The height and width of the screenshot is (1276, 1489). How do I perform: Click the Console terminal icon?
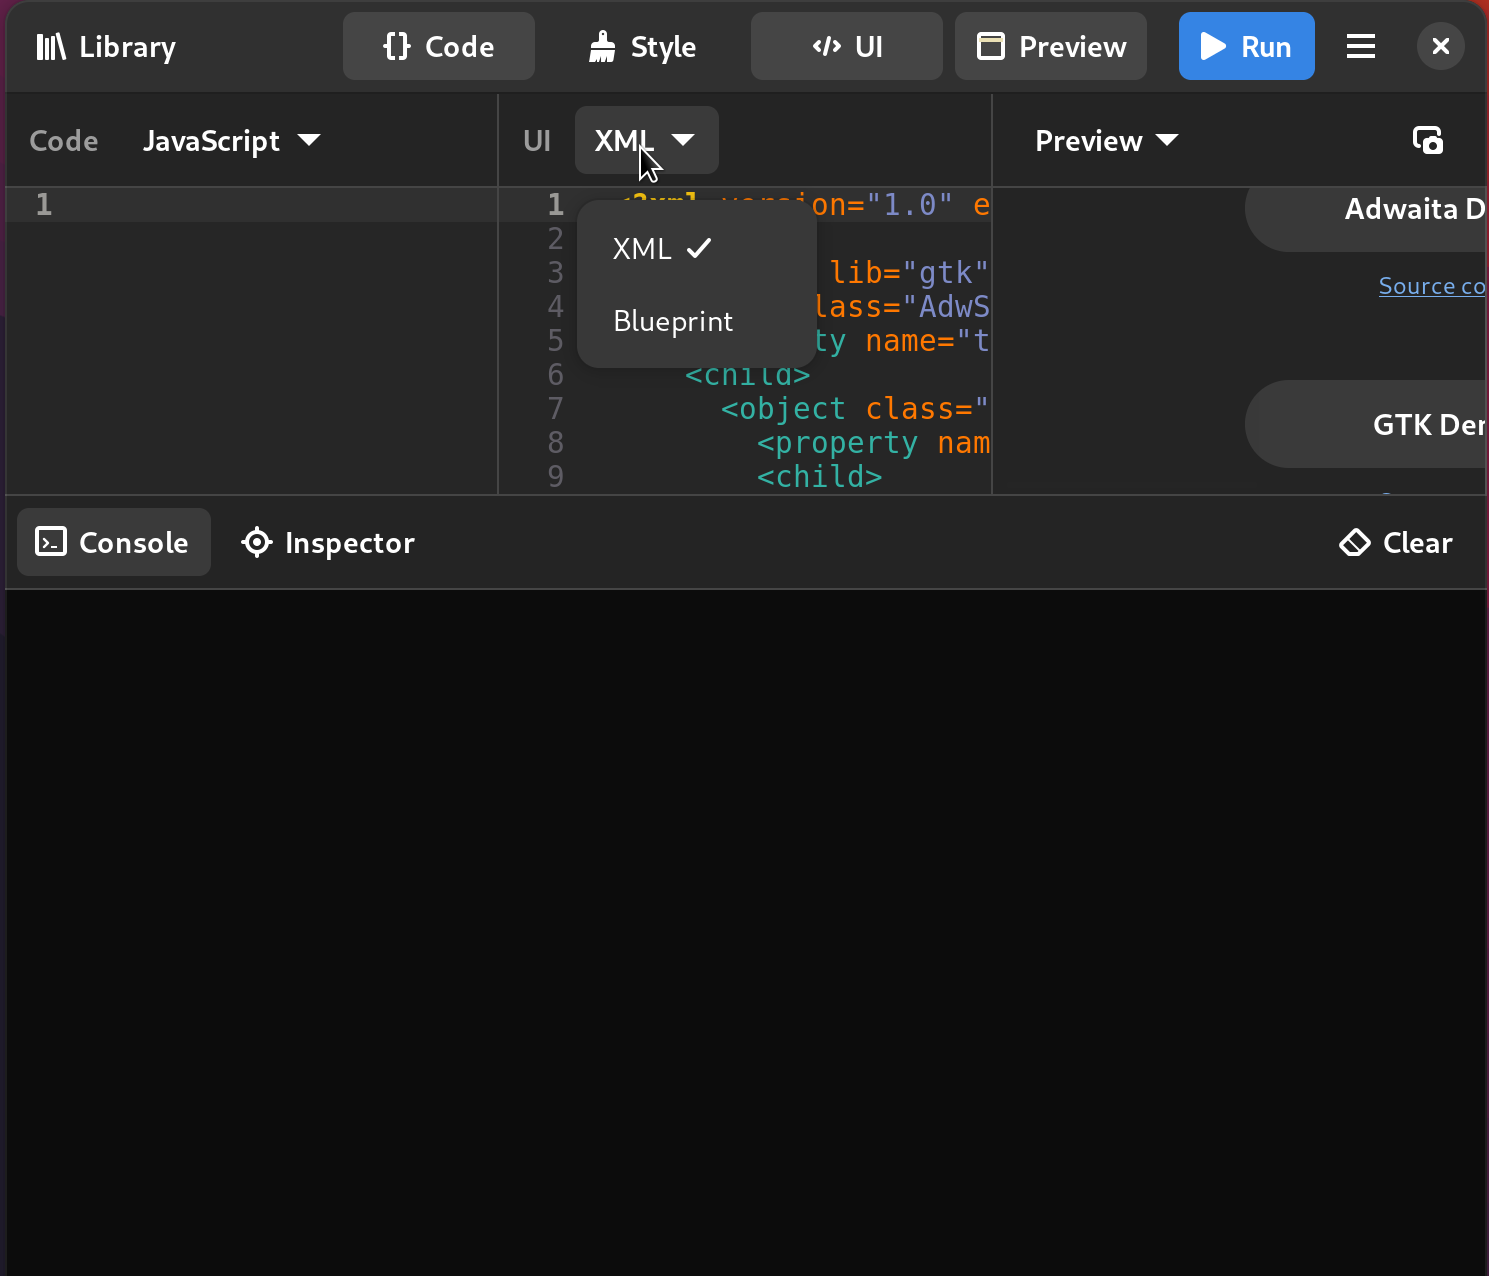point(51,542)
